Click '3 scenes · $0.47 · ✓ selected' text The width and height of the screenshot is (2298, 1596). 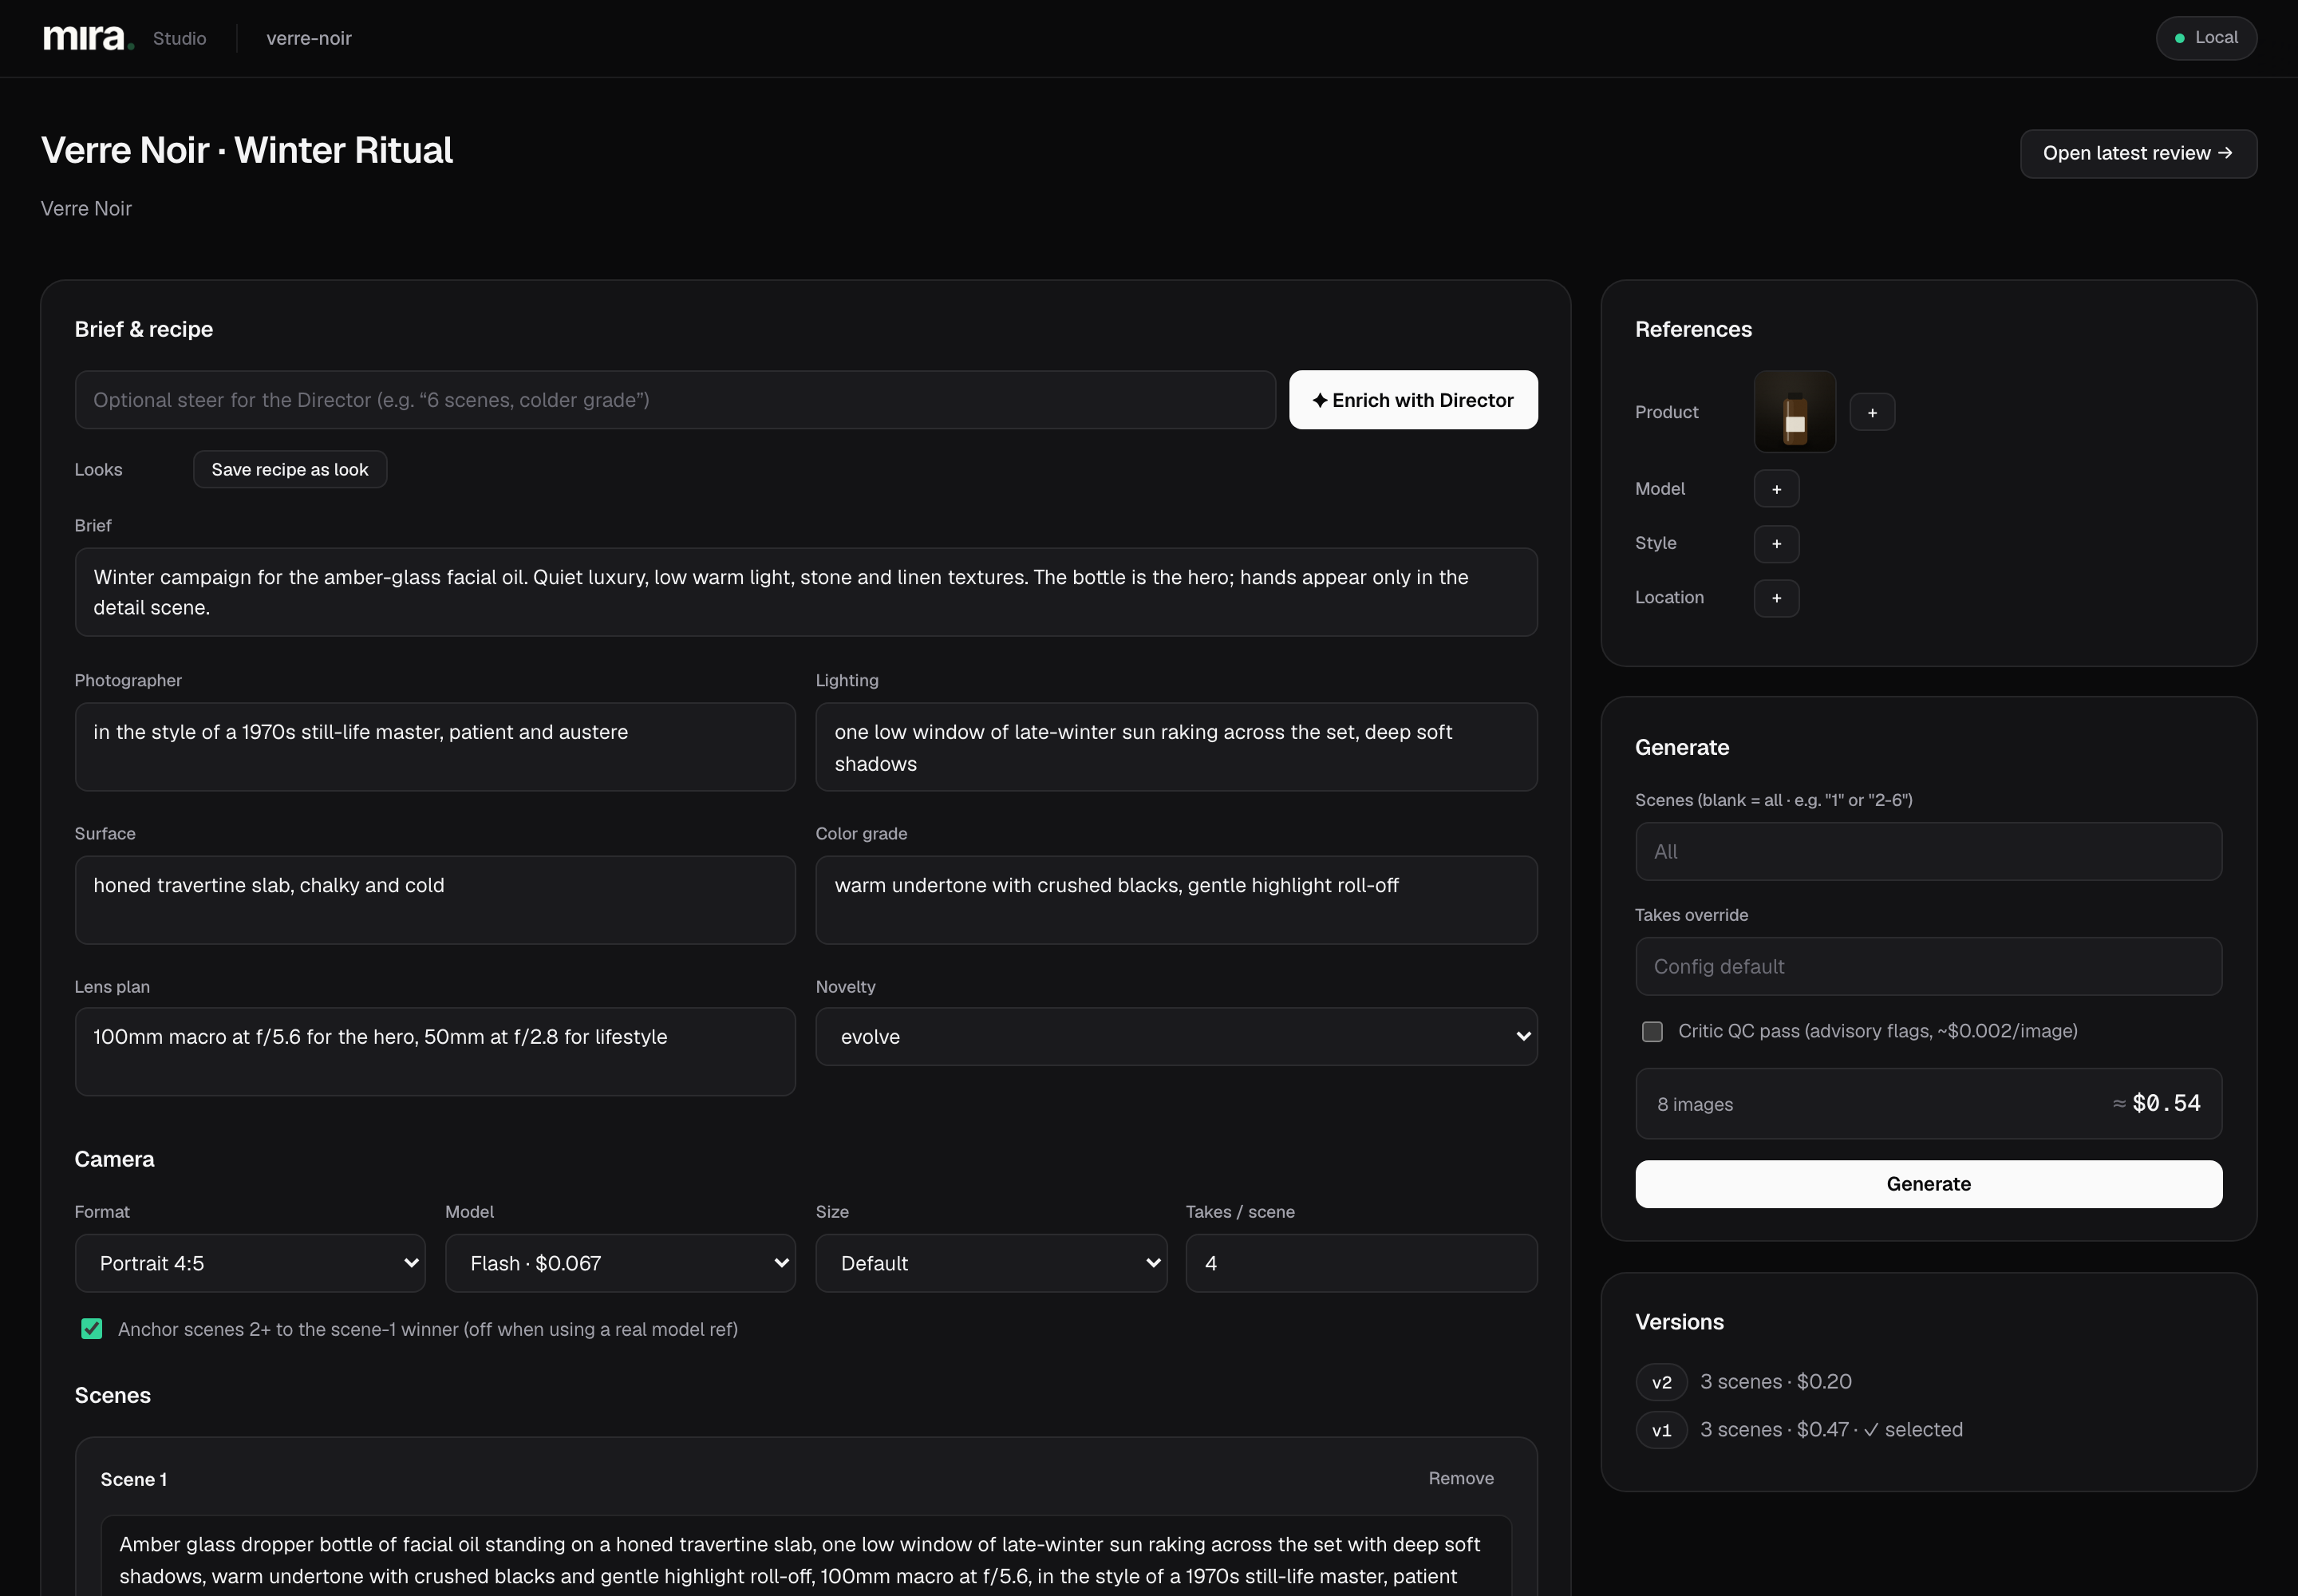[x=1831, y=1430]
